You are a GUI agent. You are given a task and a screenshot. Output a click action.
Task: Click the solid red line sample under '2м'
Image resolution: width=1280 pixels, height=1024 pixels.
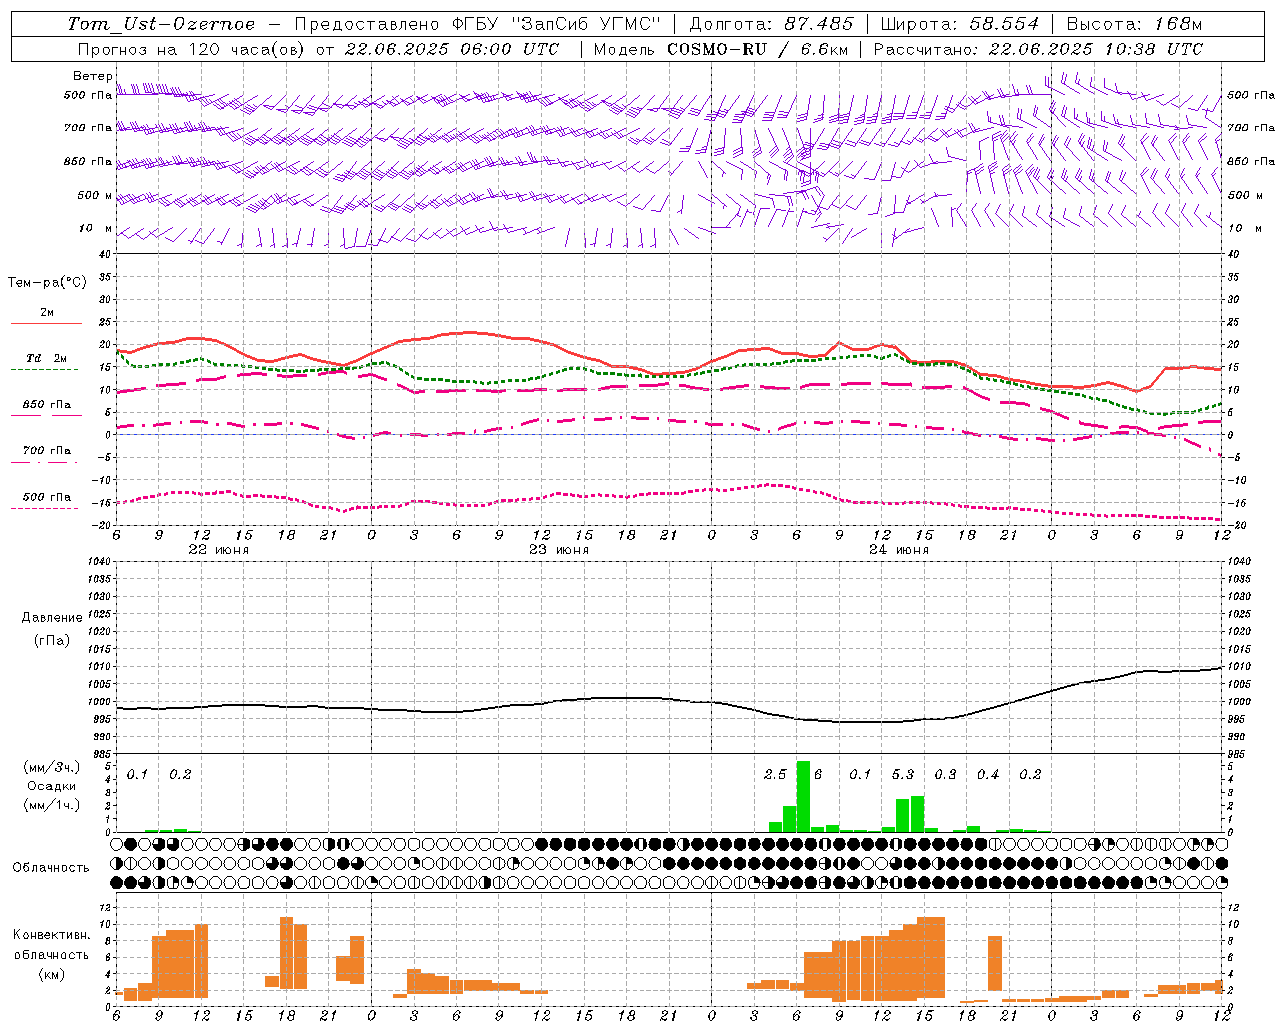pyautogui.click(x=46, y=324)
